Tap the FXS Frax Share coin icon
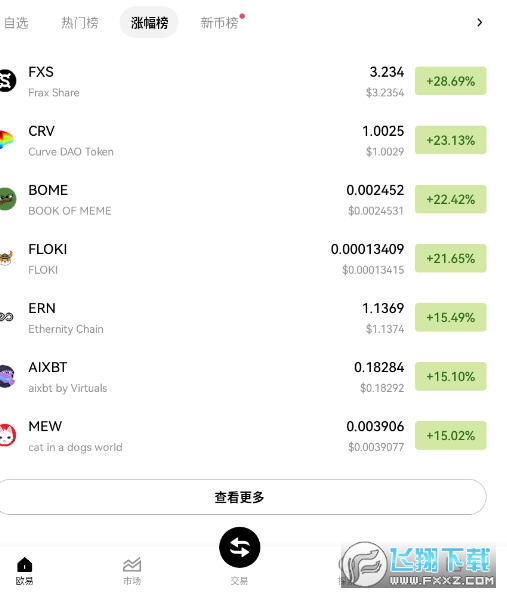The width and height of the screenshot is (507, 600). tap(7, 81)
